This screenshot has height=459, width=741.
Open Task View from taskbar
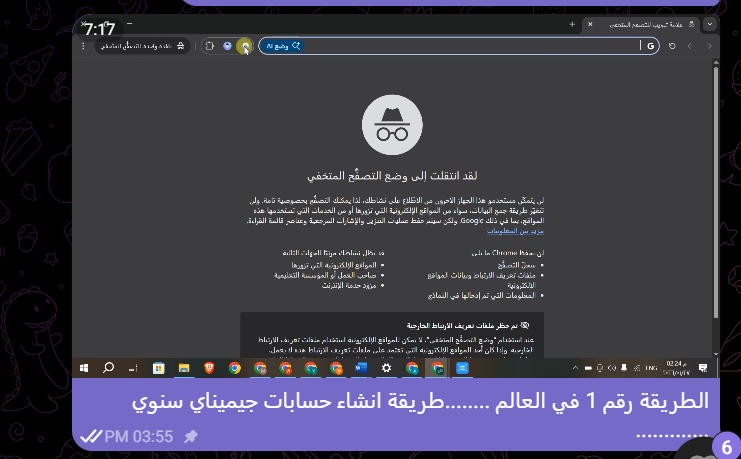pos(133,368)
